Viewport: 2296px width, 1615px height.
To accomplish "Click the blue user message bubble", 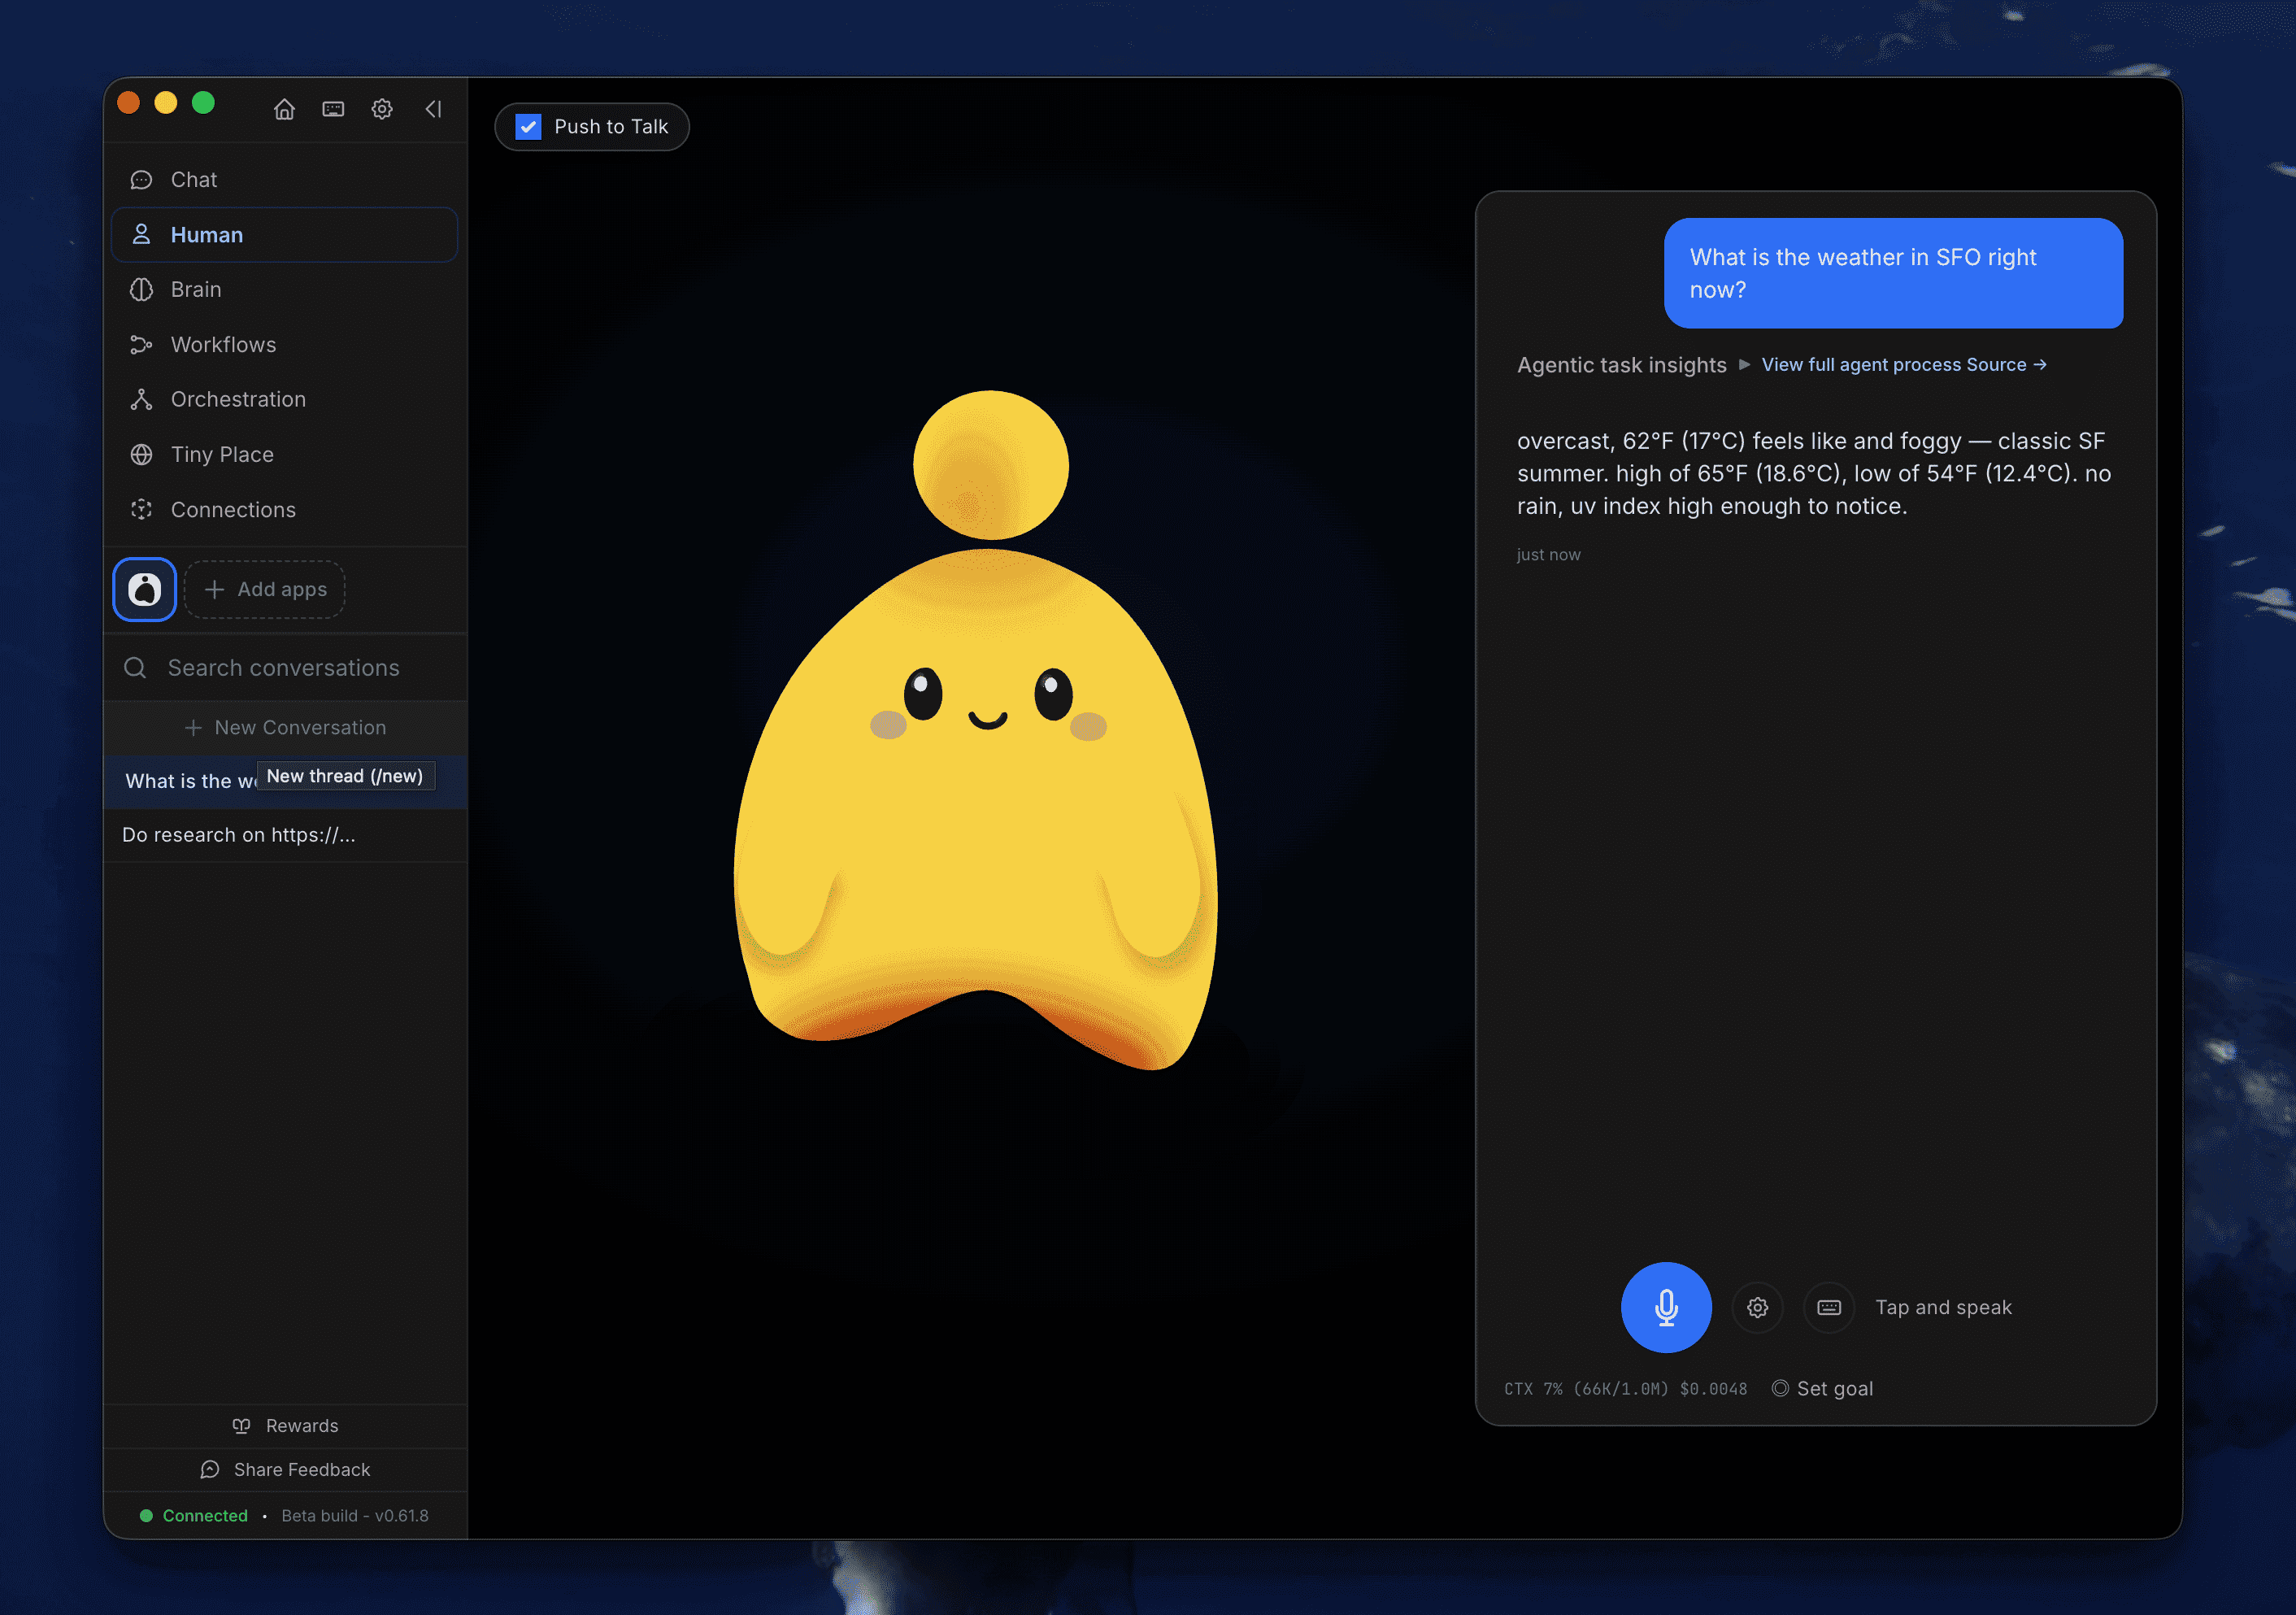I will pyautogui.click(x=1893, y=273).
